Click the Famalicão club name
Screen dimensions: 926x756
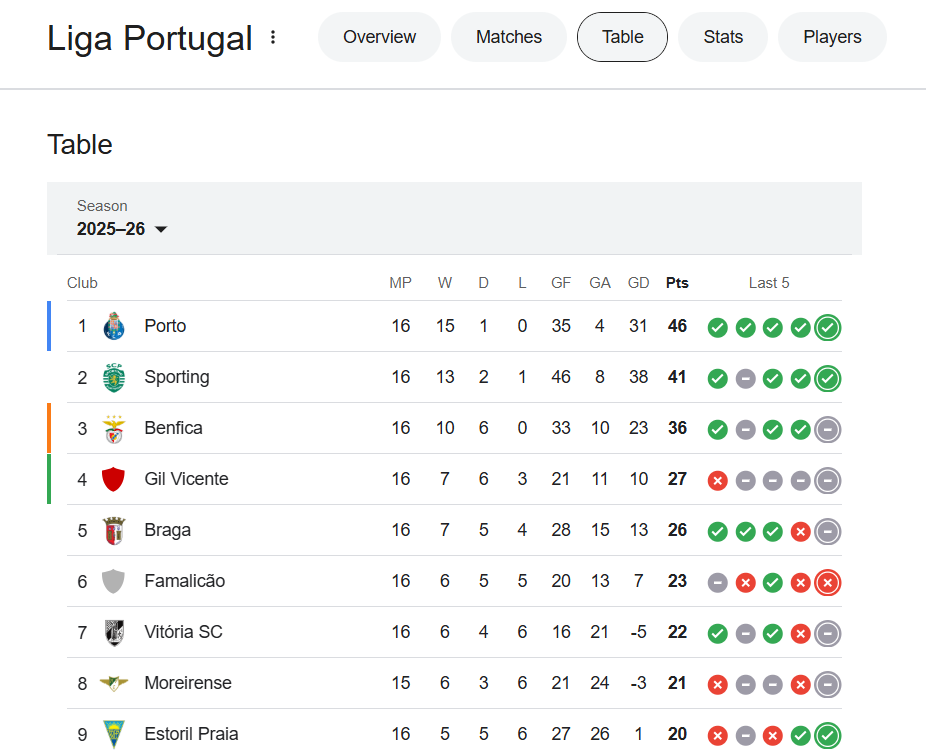tap(184, 581)
